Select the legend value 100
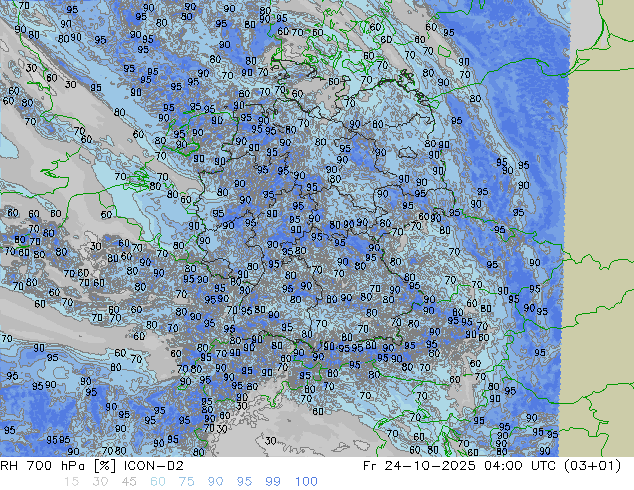Image resolution: width=634 pixels, height=490 pixels. (306, 482)
